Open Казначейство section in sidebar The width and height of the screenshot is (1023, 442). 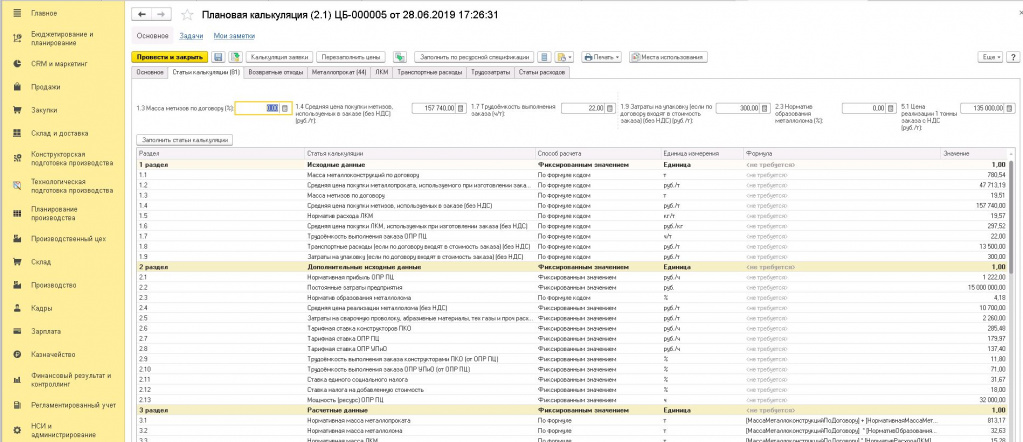[63, 355]
